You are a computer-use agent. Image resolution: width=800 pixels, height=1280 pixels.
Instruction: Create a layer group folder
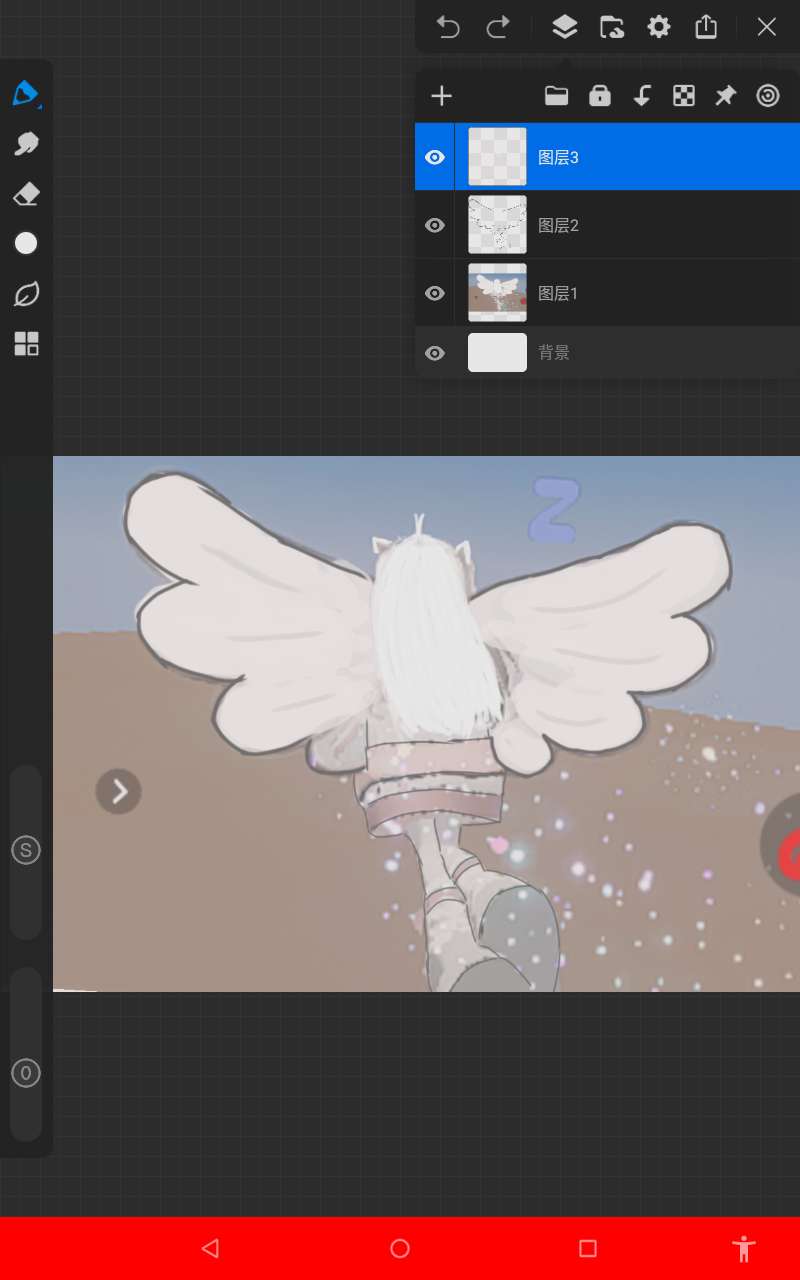pos(556,96)
